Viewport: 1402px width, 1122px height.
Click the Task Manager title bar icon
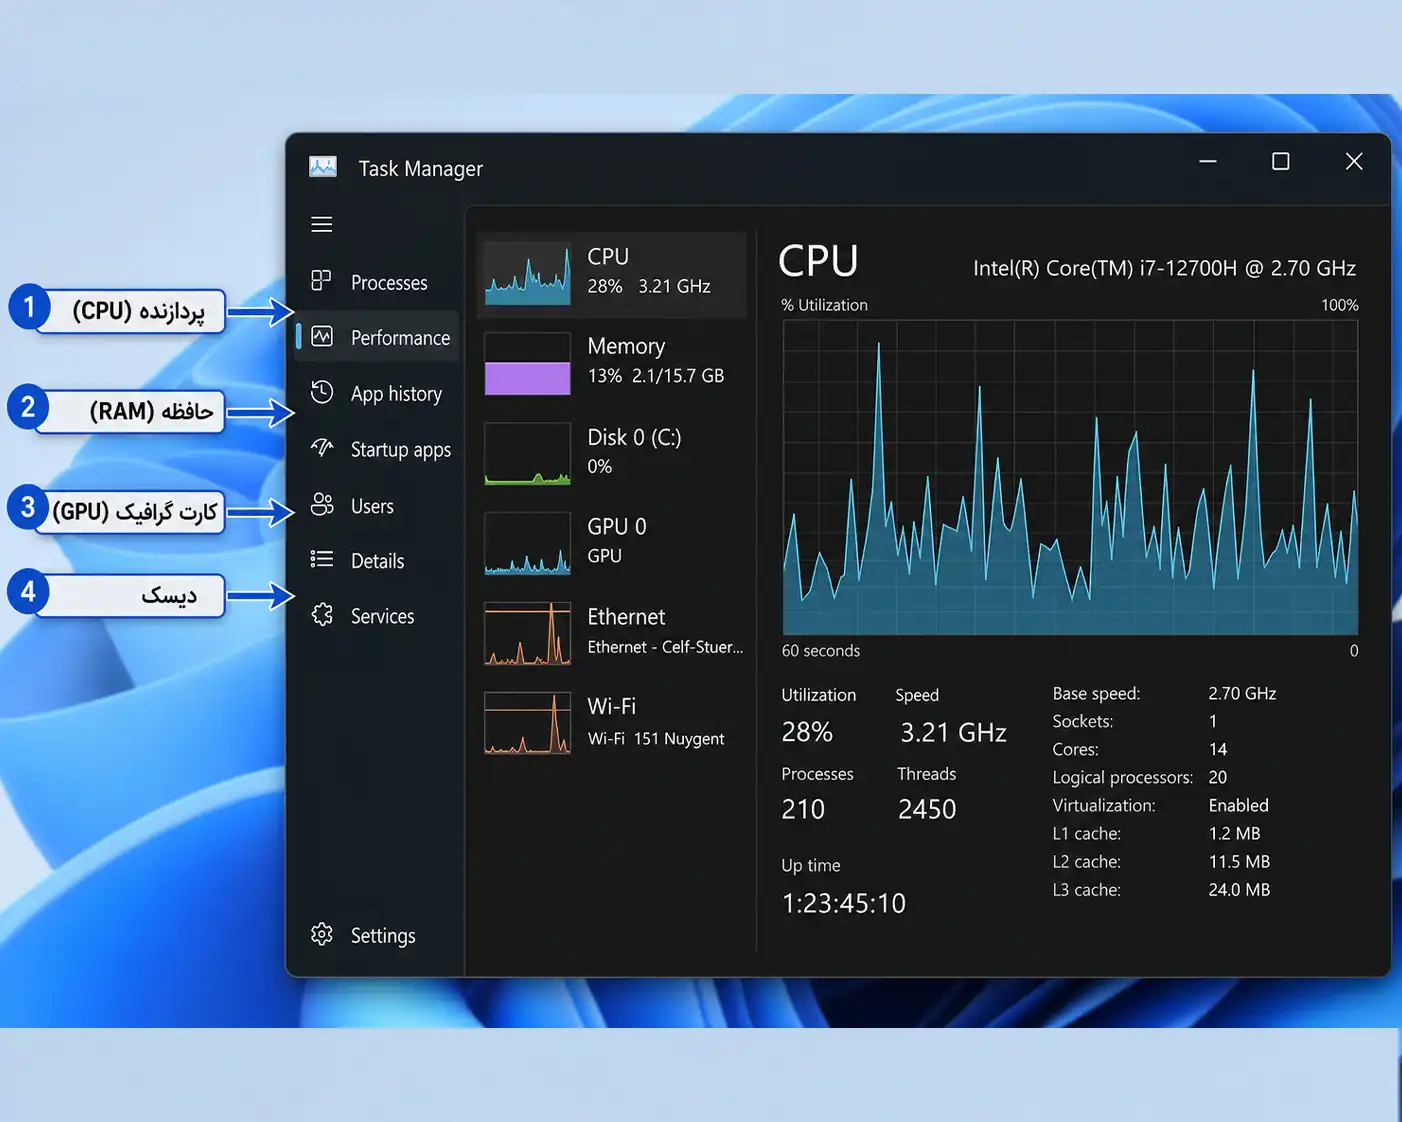pos(323,167)
